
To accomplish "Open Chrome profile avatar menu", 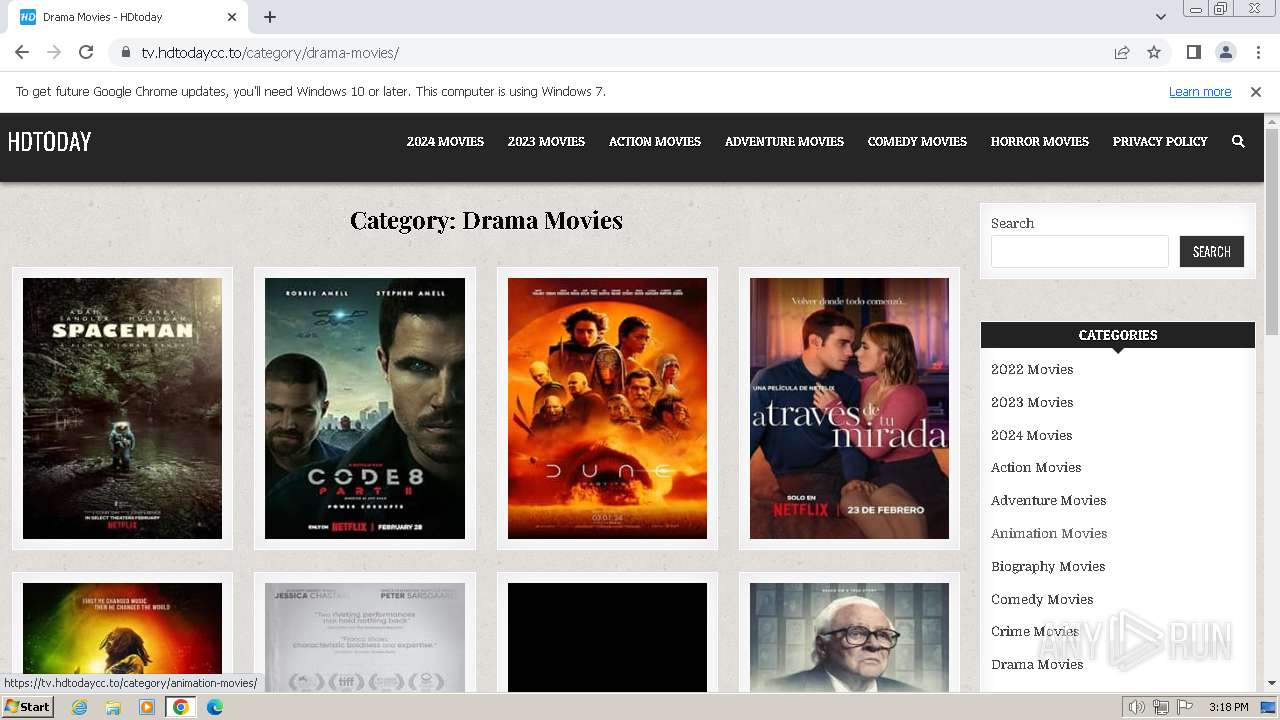I will pyautogui.click(x=1225, y=52).
